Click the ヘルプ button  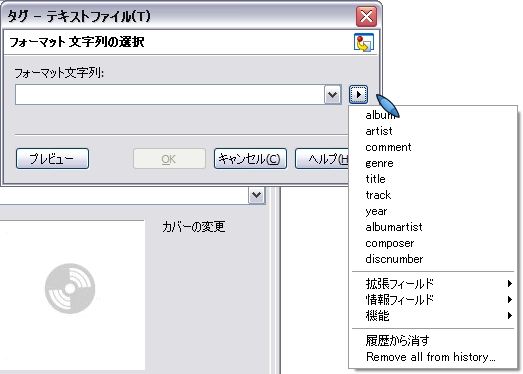click(x=322, y=158)
